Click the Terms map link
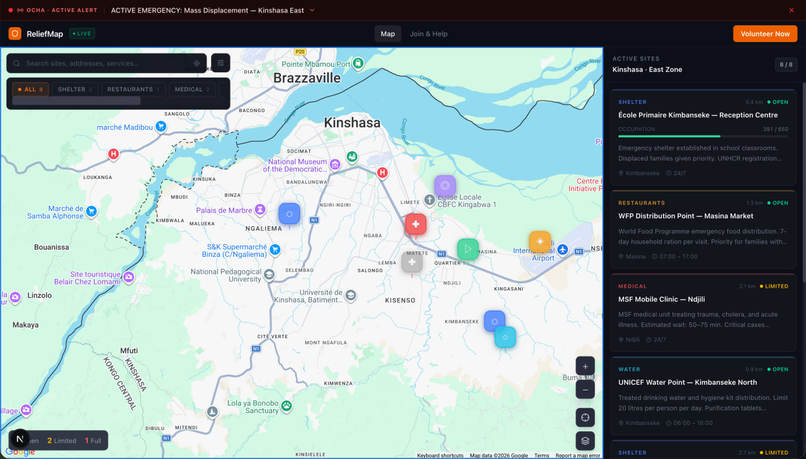806x459 pixels. (541, 455)
